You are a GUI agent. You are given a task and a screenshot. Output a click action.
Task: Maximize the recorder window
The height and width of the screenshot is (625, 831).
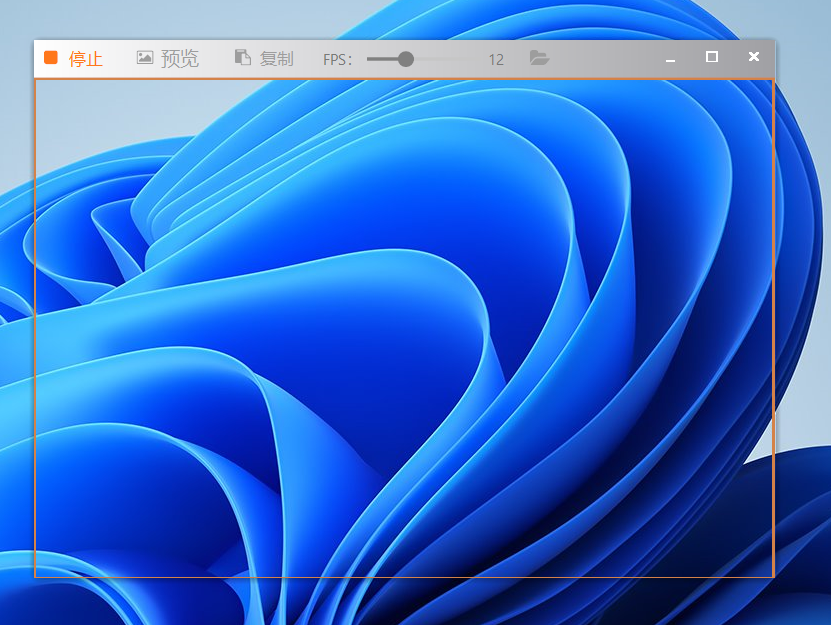[712, 58]
